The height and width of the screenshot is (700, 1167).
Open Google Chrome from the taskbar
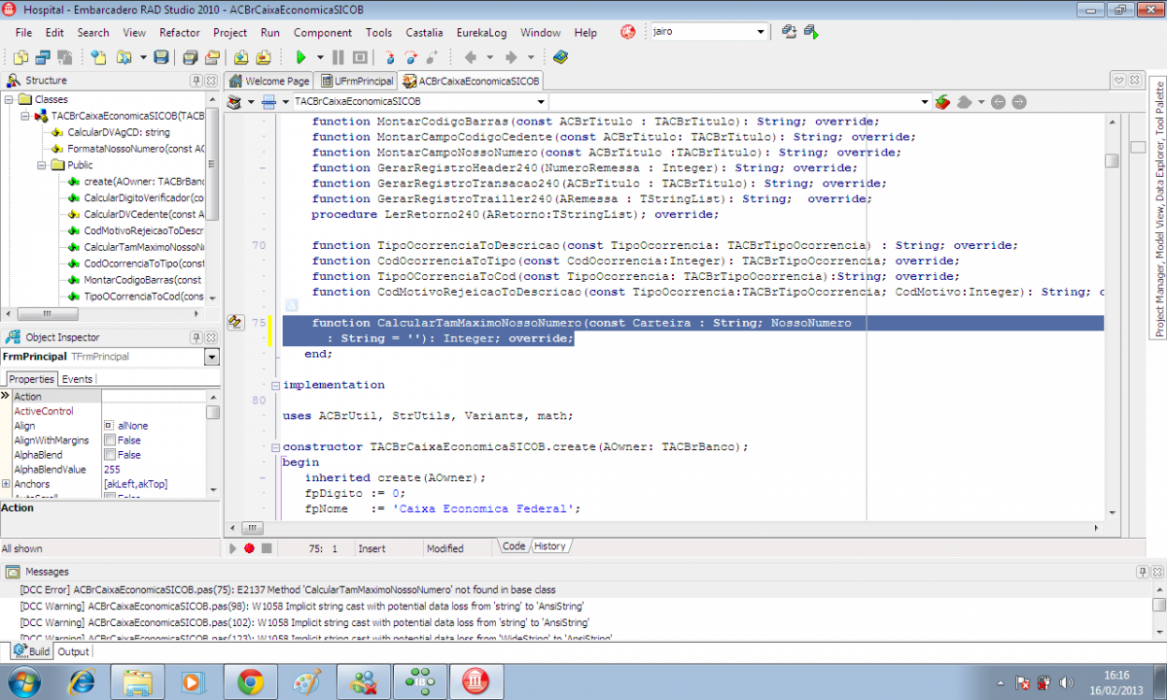coord(250,681)
